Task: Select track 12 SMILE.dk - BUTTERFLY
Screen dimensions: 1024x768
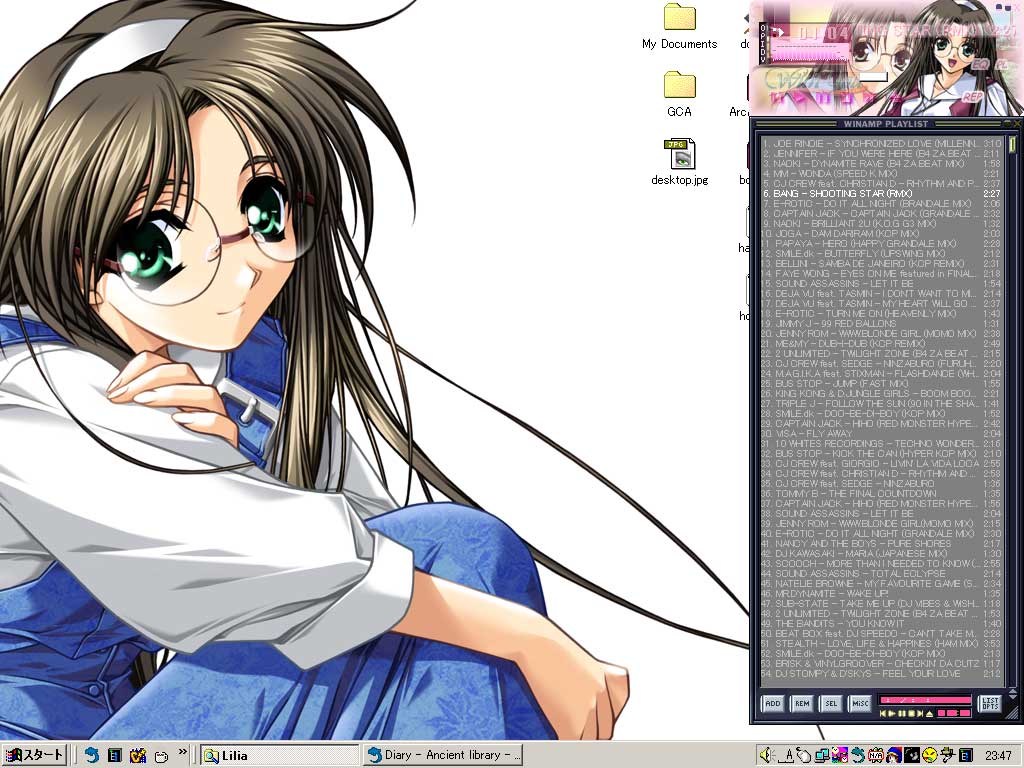Action: pyautogui.click(x=882, y=253)
